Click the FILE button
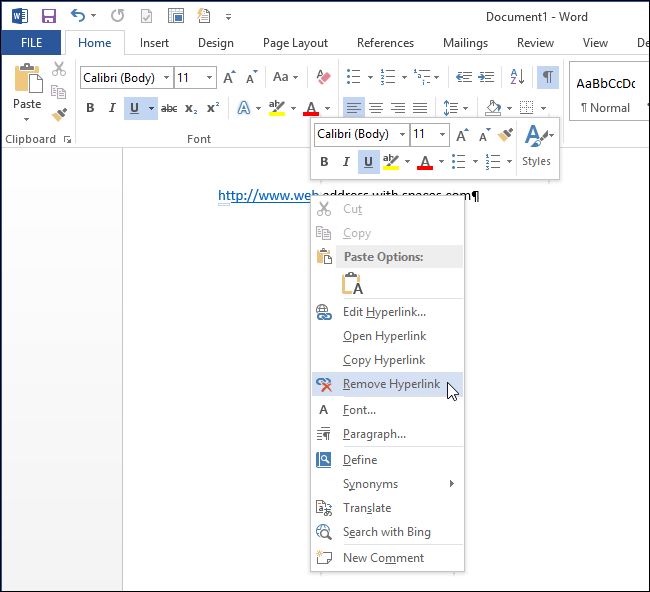This screenshot has height=592, width=650. point(32,43)
